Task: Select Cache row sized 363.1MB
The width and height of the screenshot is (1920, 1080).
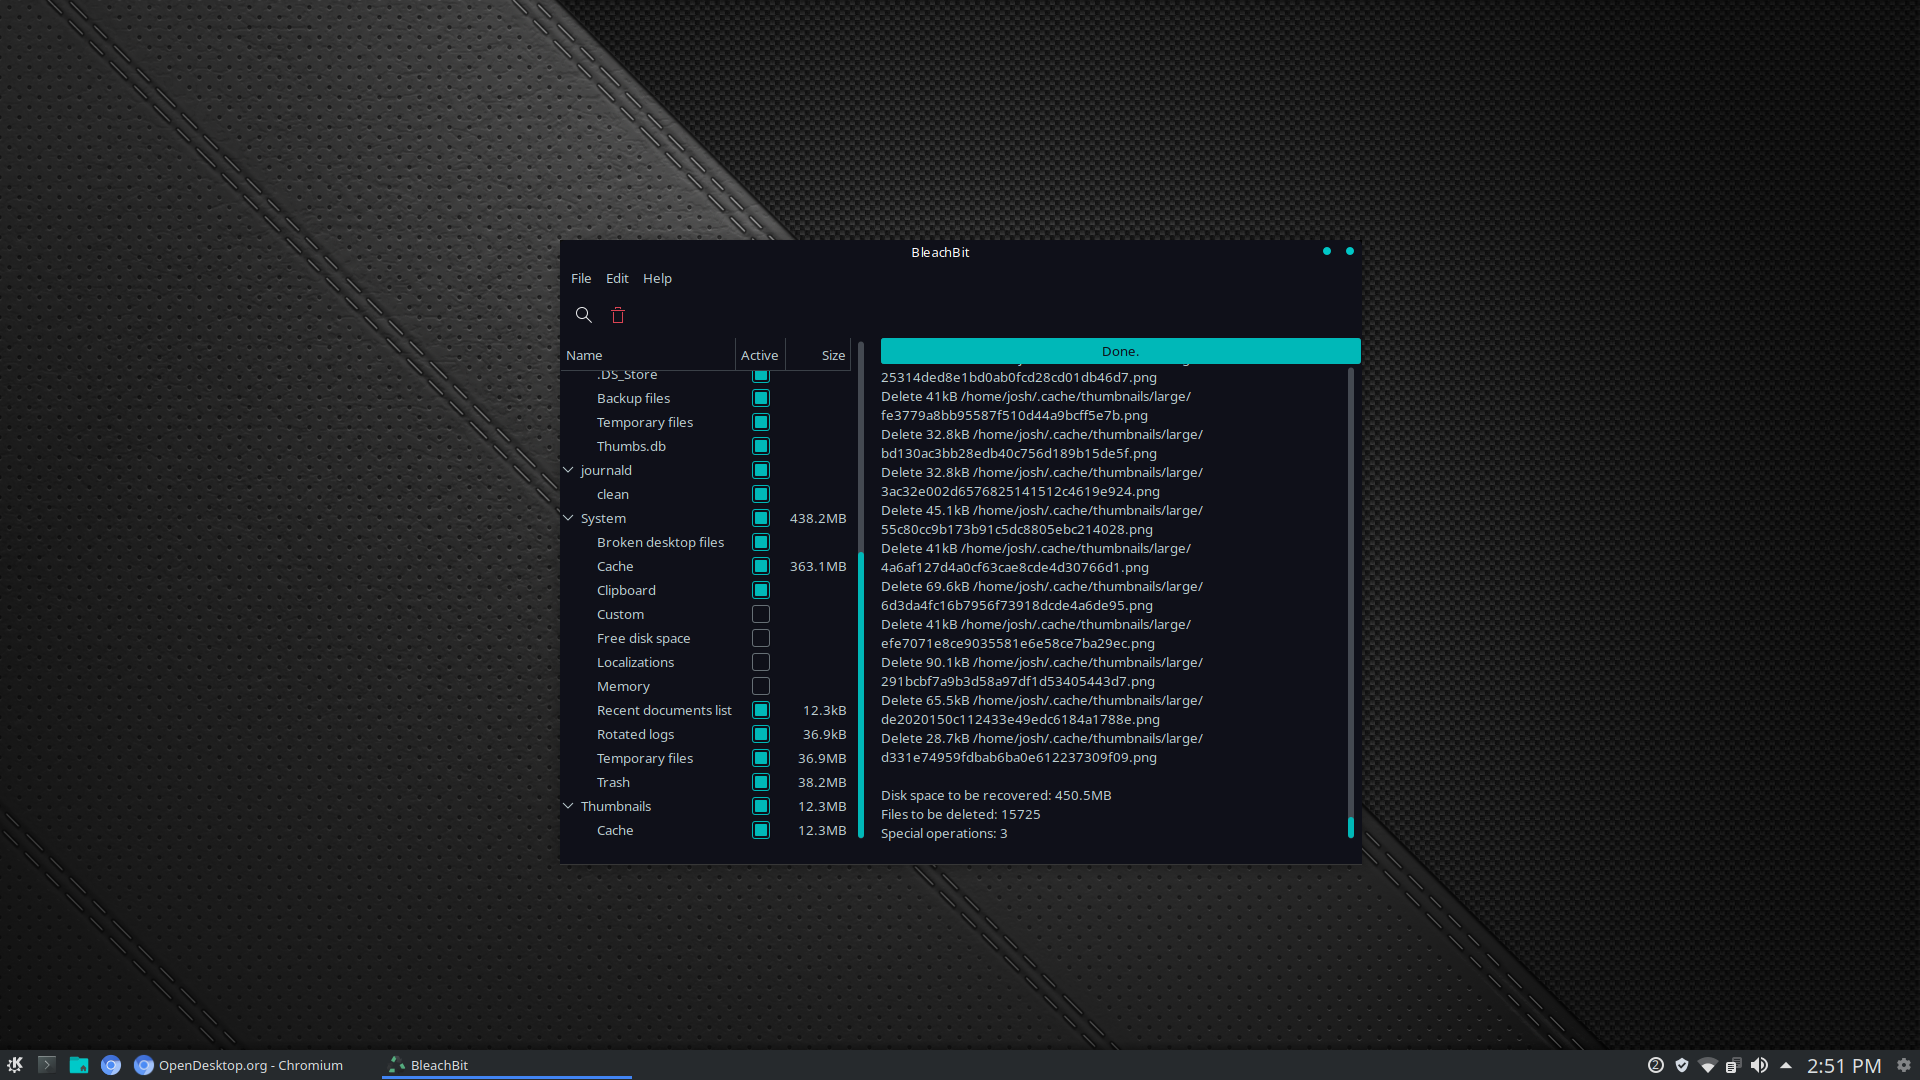Action: 705,566
